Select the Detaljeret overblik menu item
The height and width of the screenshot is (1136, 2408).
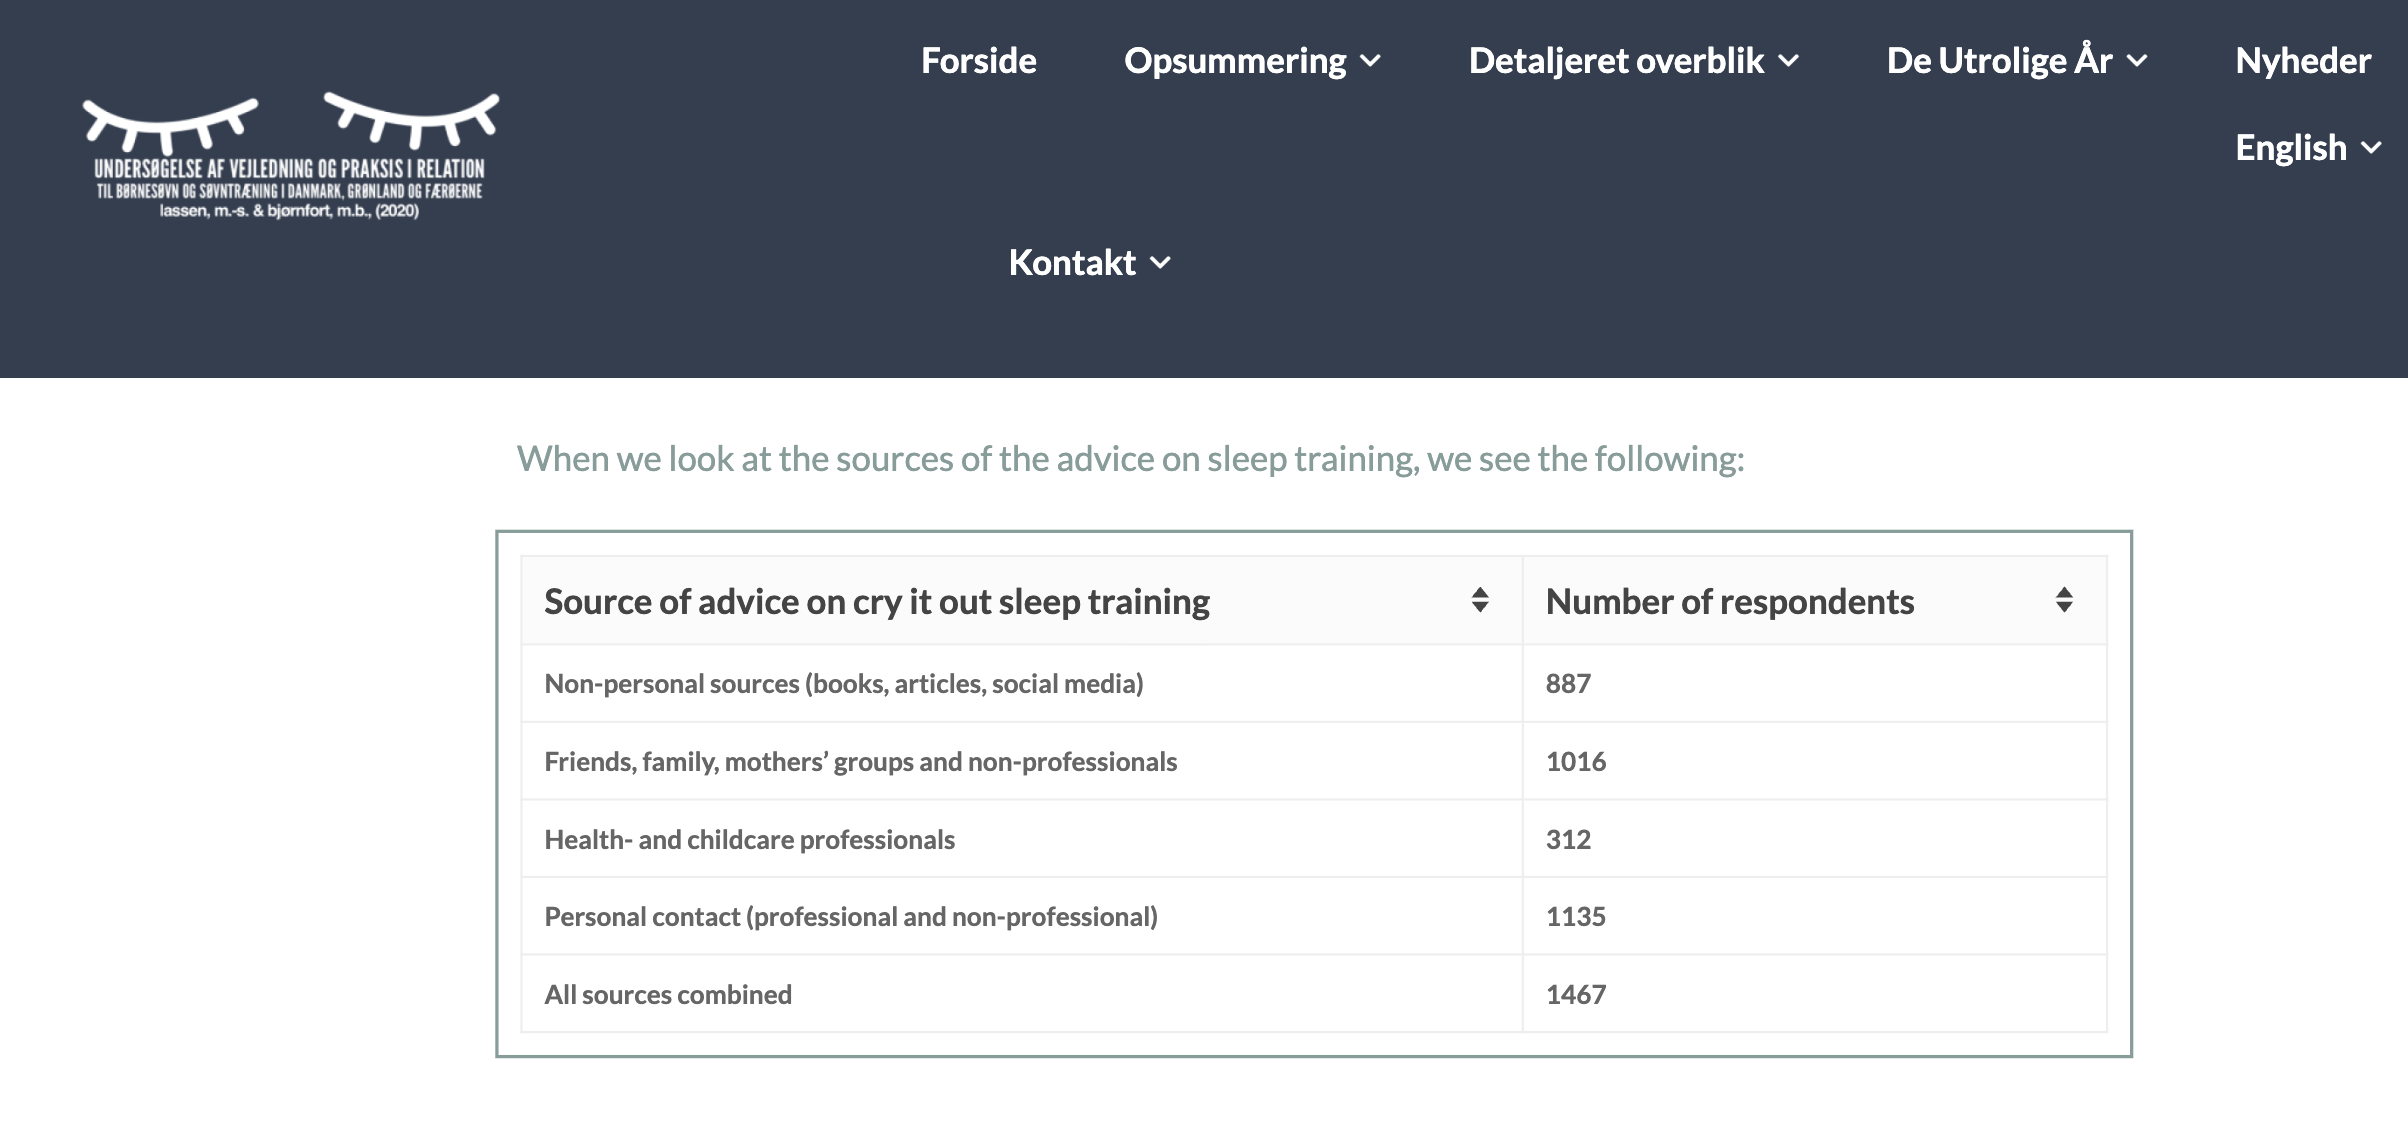1616,61
